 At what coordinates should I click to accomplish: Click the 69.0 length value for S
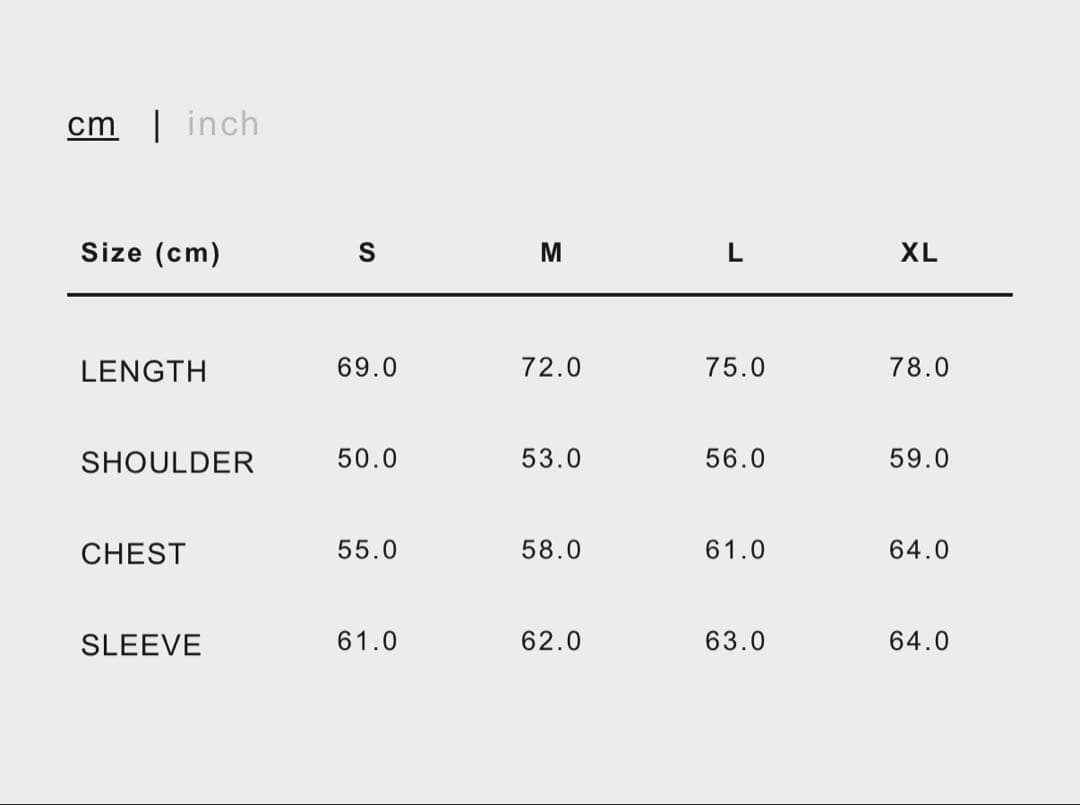click(x=367, y=368)
